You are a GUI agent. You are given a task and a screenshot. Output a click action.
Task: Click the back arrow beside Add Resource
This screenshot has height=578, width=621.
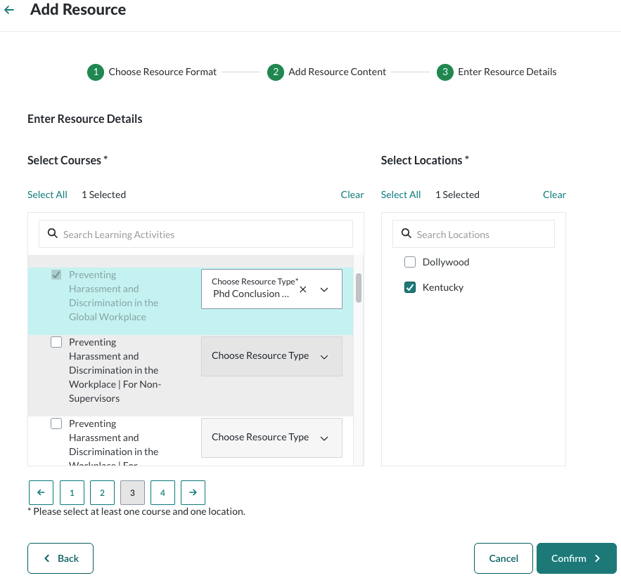pos(10,11)
